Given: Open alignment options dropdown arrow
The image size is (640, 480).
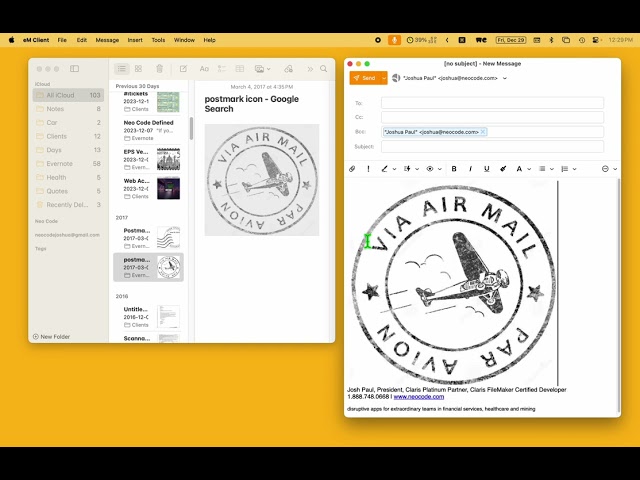Looking at the screenshot, I should pyautogui.click(x=552, y=169).
